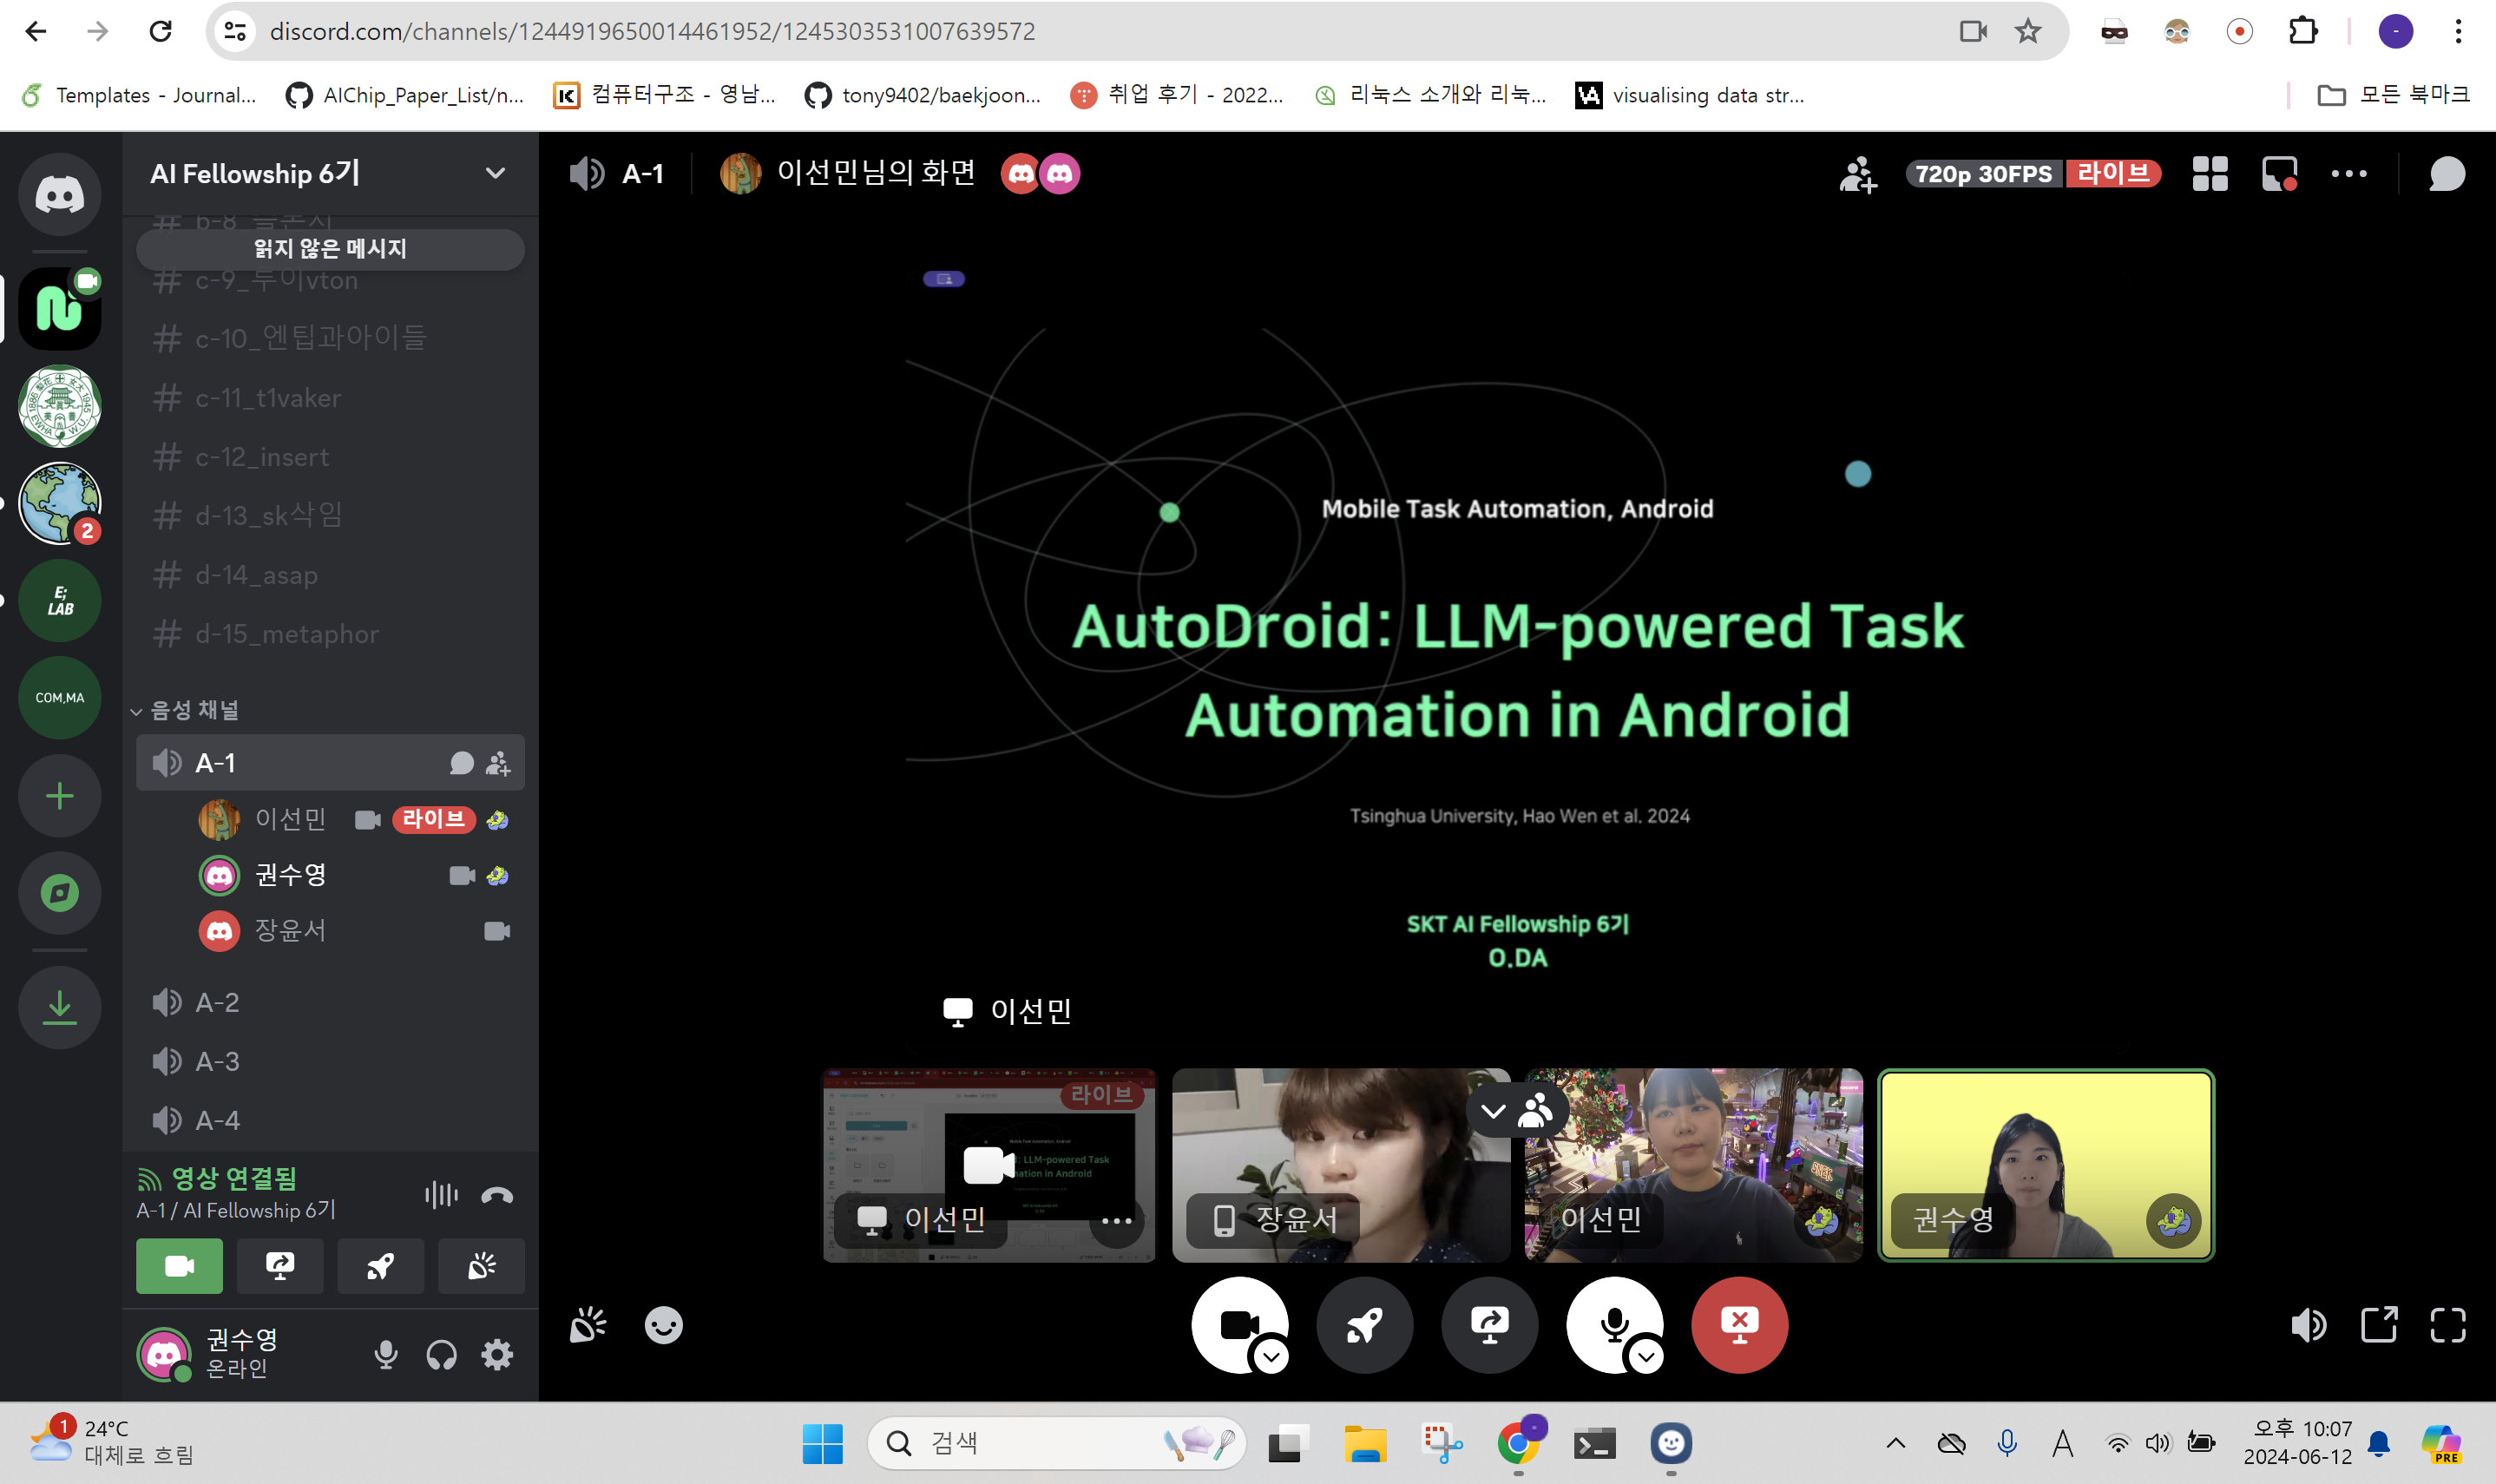Start an activity with the rocket icon
This screenshot has width=2496, height=1484.
(1365, 1324)
